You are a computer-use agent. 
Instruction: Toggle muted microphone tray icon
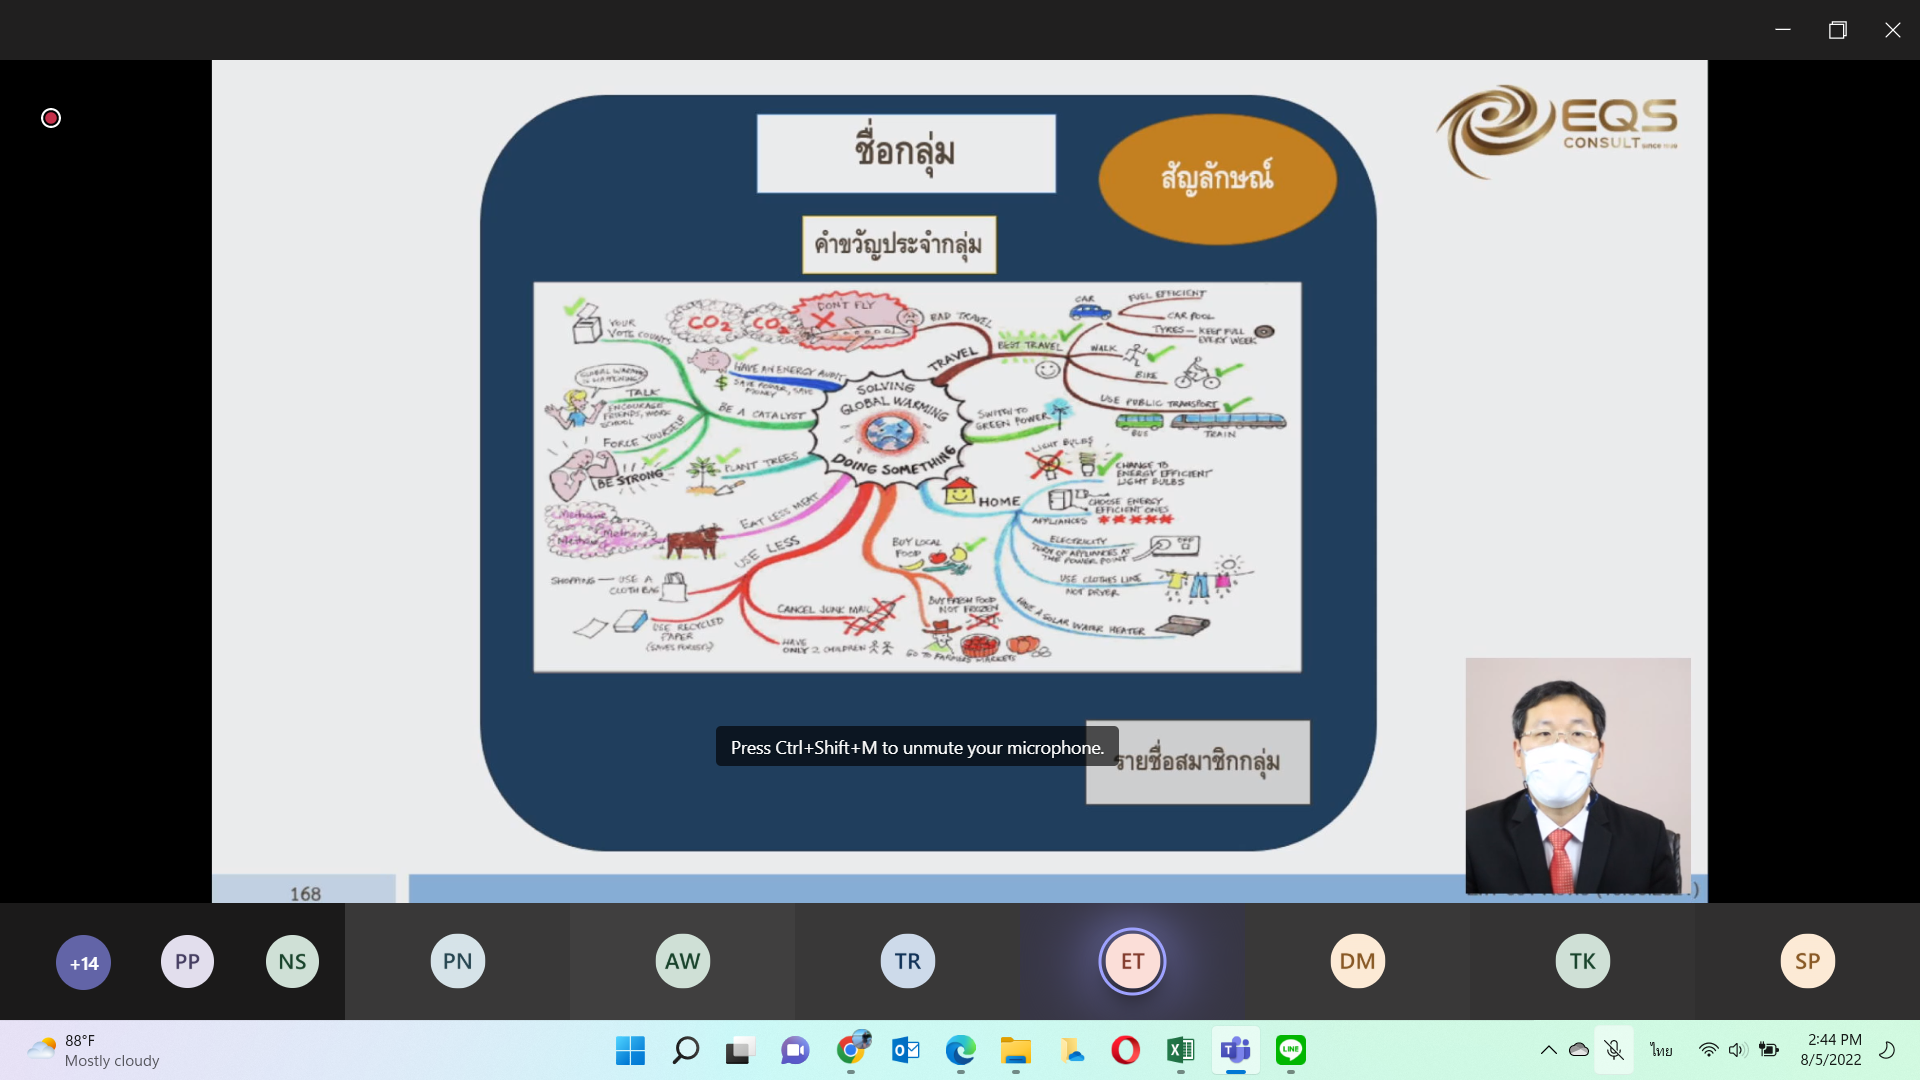[1614, 1050]
